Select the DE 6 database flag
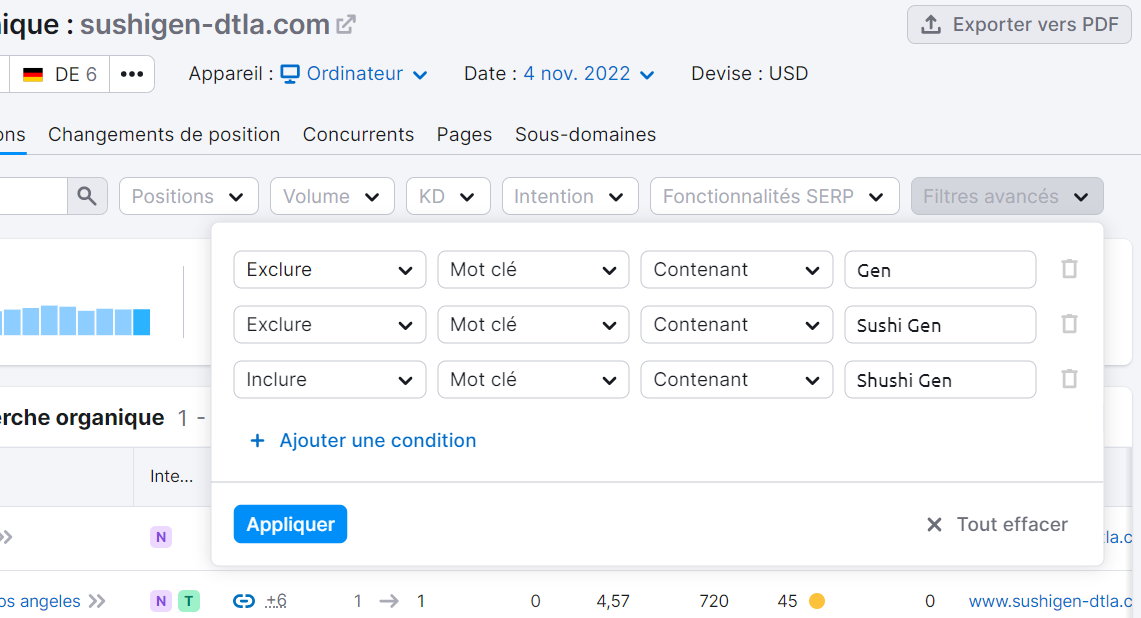Screen dimensions: 1141x618 [x=60, y=74]
